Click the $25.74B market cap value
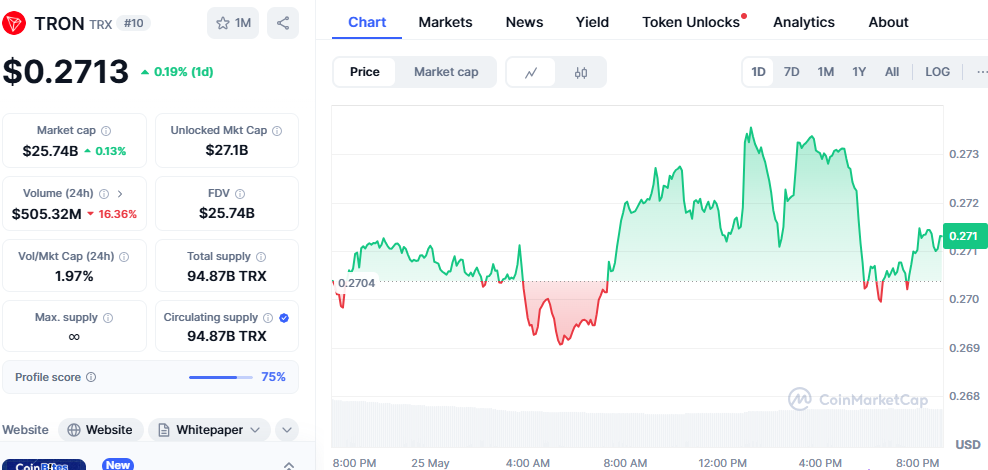Screen dimensions: 988x470 click(x=50, y=151)
